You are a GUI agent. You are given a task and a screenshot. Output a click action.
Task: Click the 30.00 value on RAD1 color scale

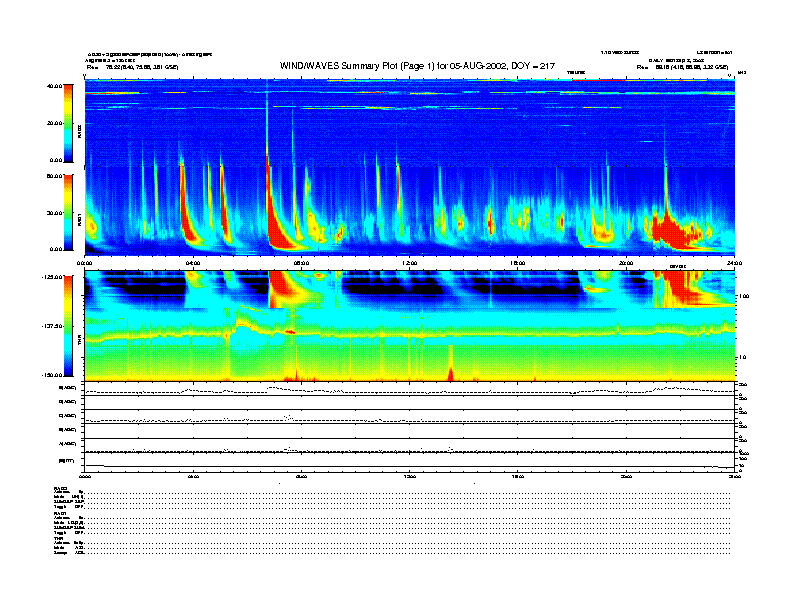coord(54,213)
